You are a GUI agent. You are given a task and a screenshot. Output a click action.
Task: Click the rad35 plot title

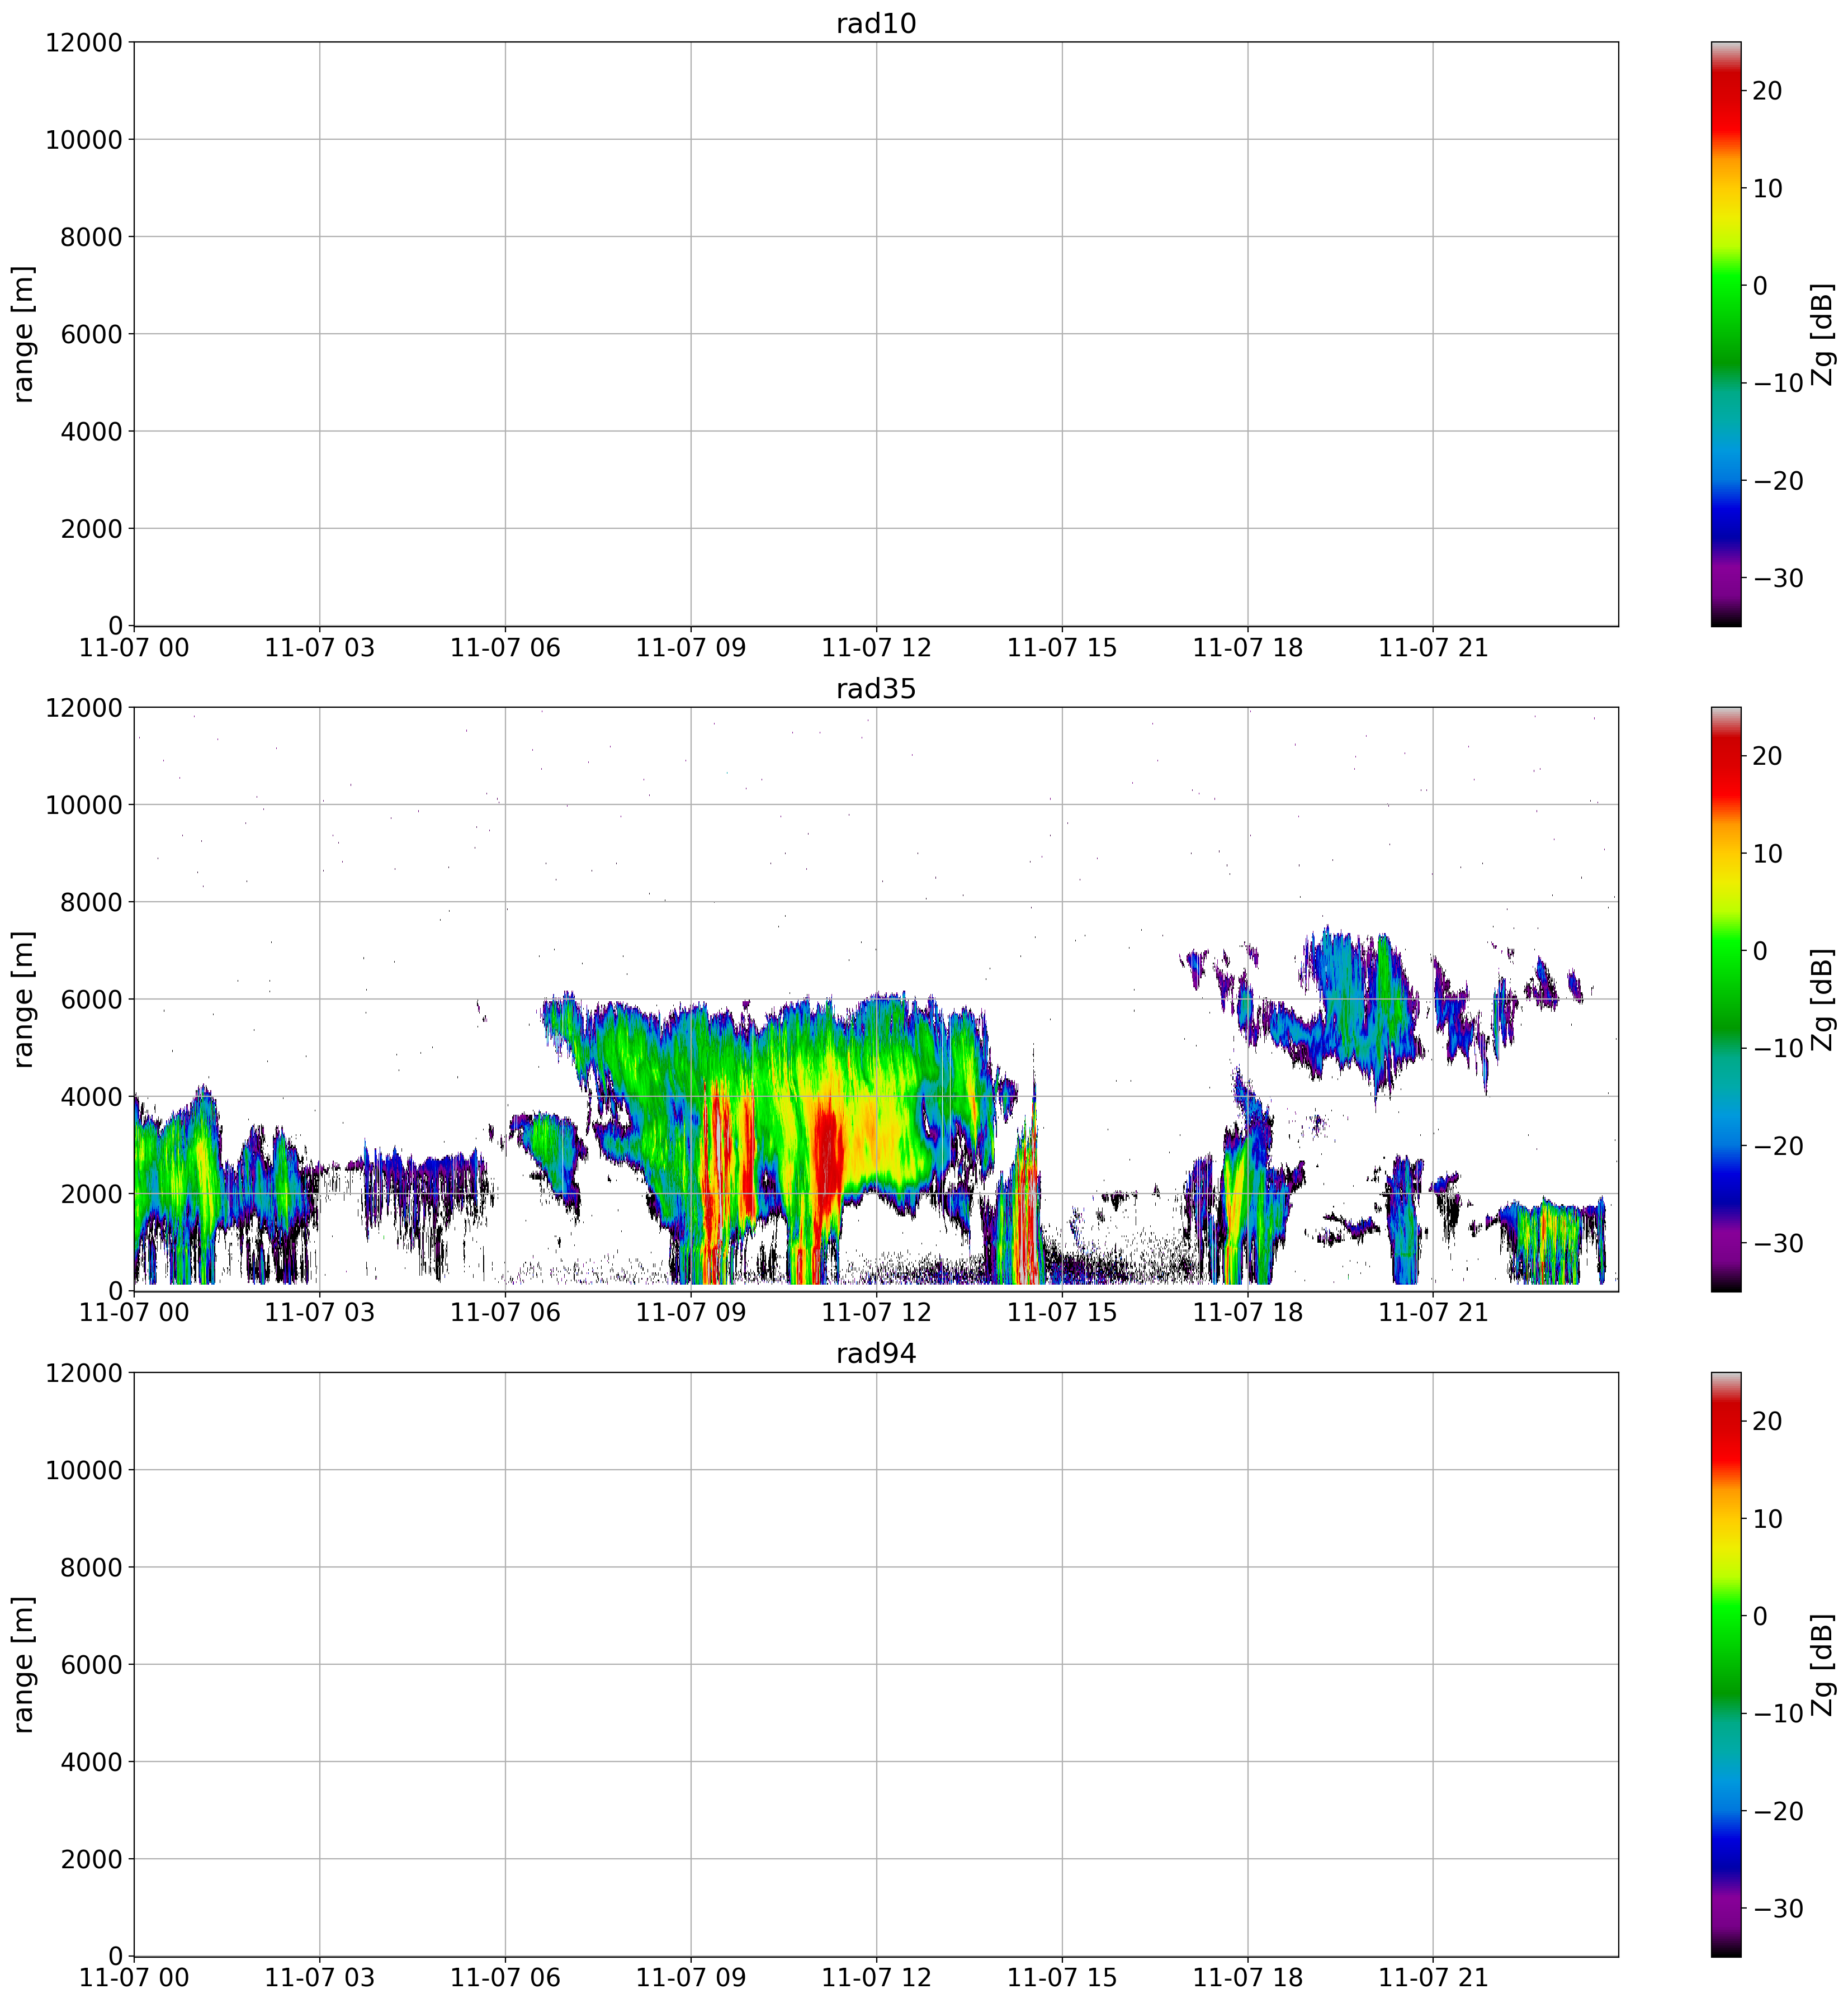pos(875,689)
